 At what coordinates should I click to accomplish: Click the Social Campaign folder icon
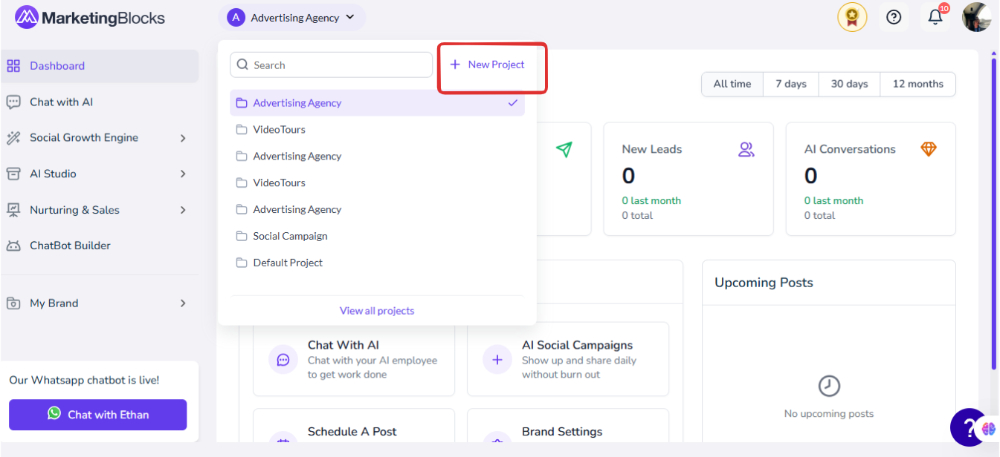(241, 236)
